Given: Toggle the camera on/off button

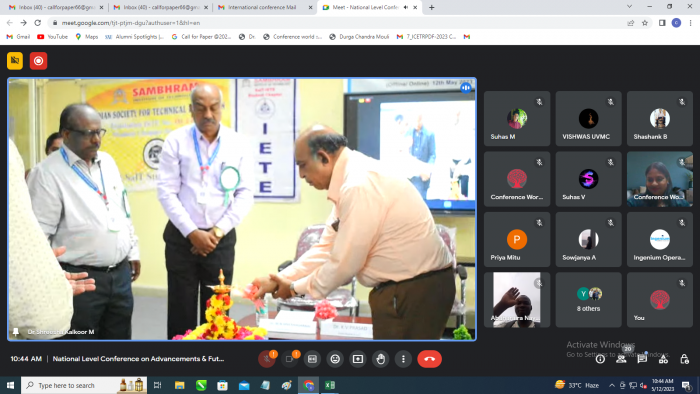Looking at the screenshot, I should click(289, 359).
